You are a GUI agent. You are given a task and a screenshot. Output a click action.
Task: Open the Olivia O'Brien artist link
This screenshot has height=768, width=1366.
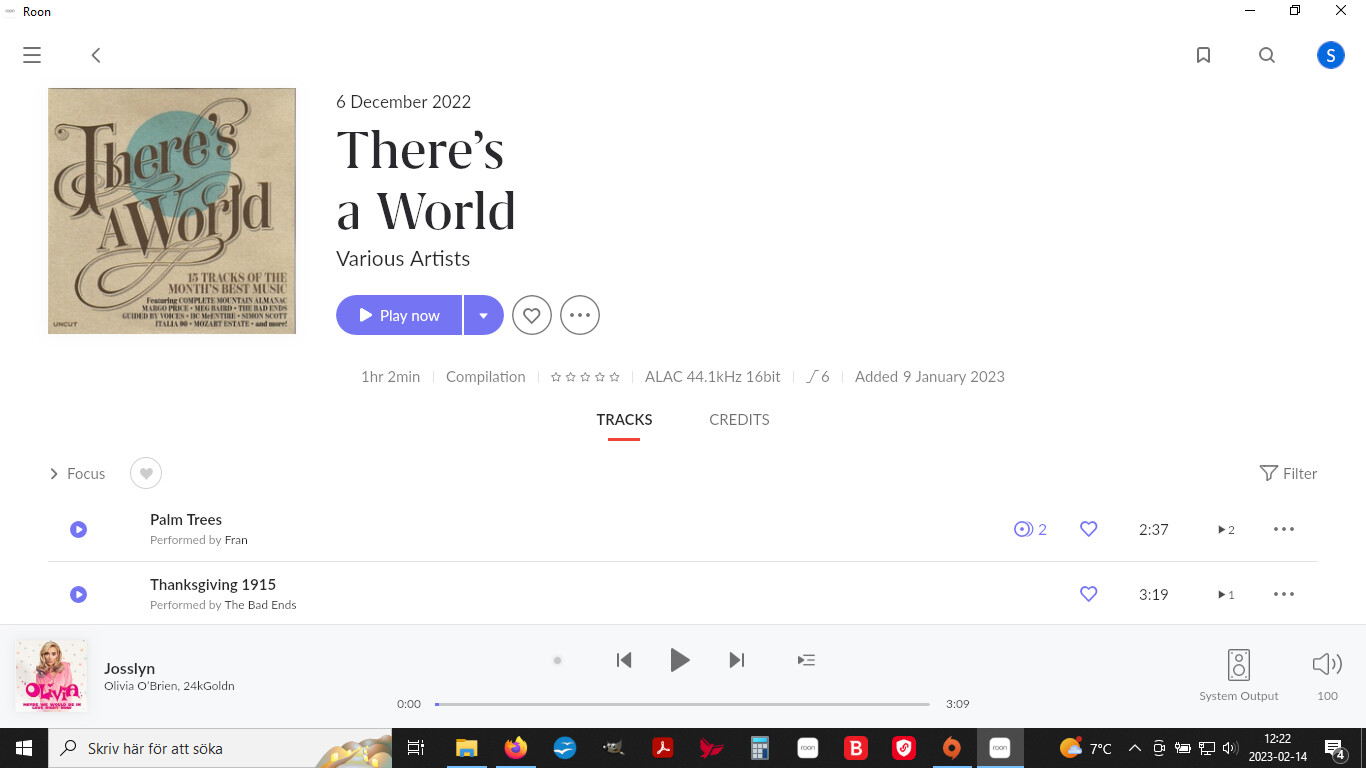[x=141, y=686]
